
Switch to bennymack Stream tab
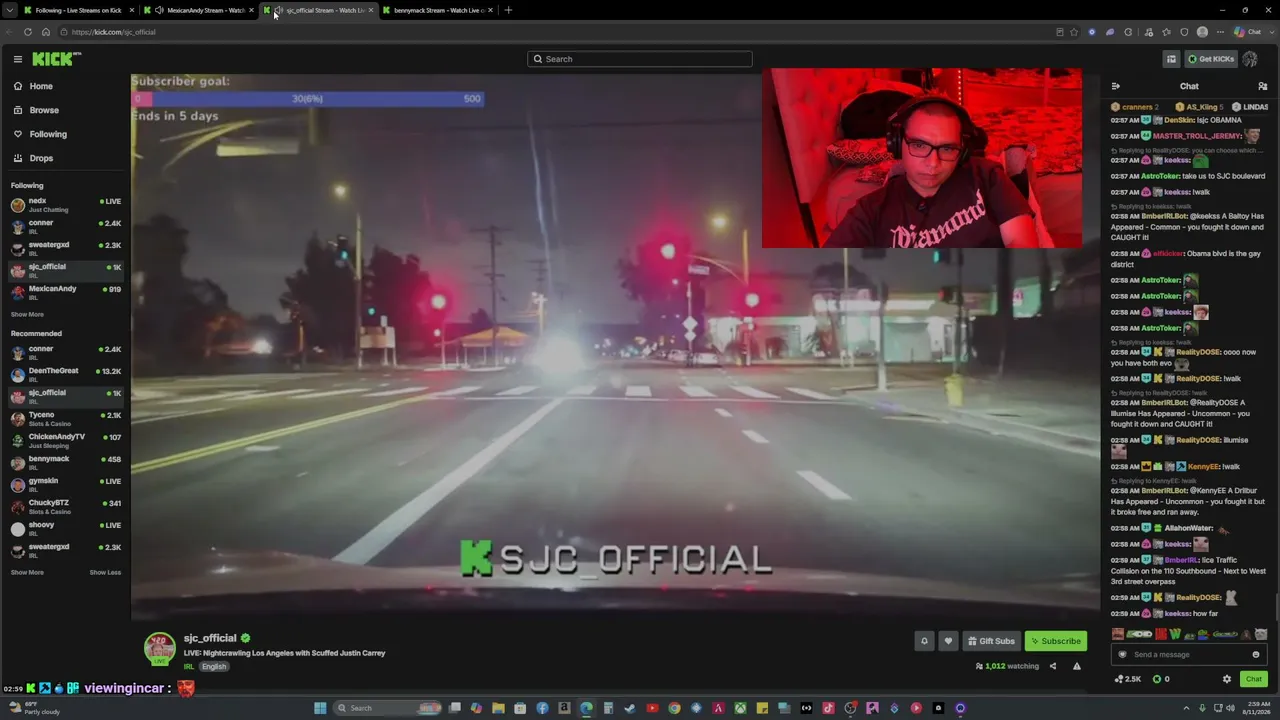pyautogui.click(x=436, y=10)
